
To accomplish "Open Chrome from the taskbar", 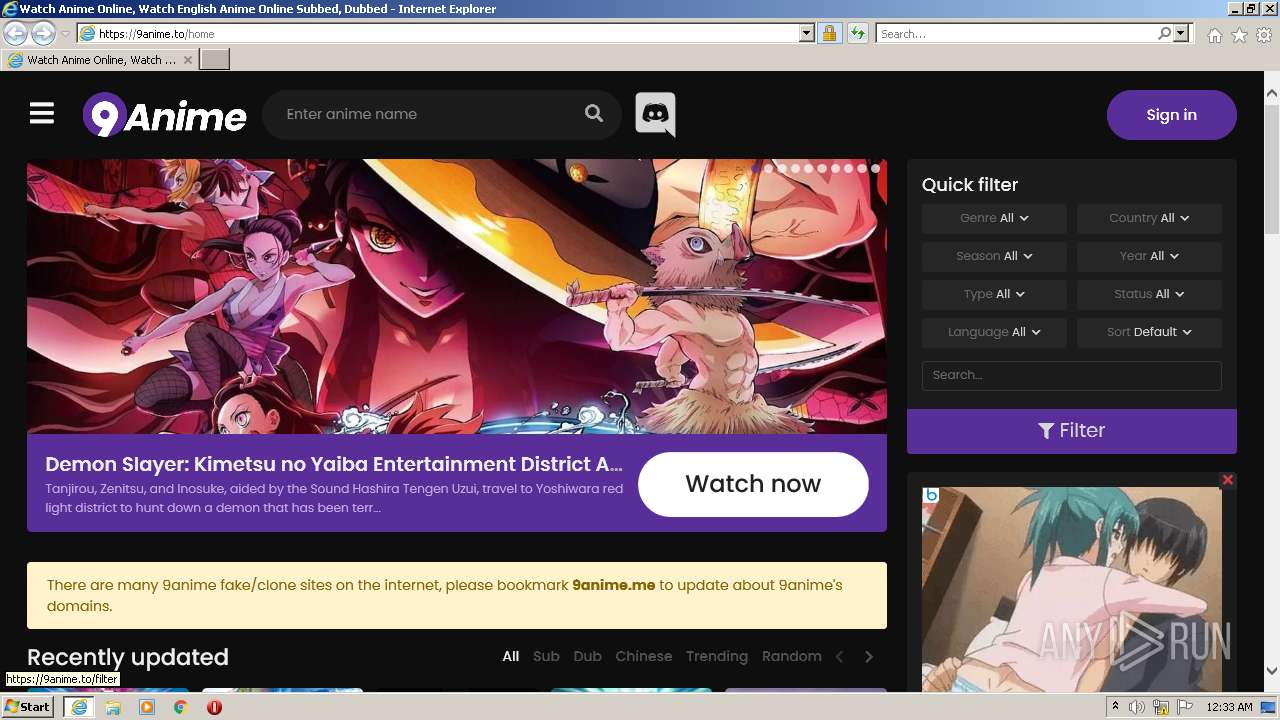I will [x=181, y=707].
